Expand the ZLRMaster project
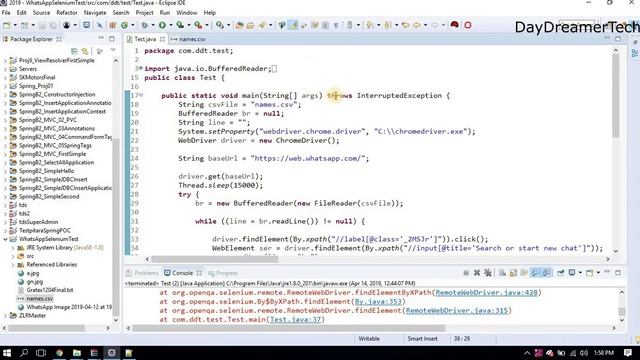Image resolution: width=640 pixels, height=360 pixels. pyautogui.click(x=5, y=316)
